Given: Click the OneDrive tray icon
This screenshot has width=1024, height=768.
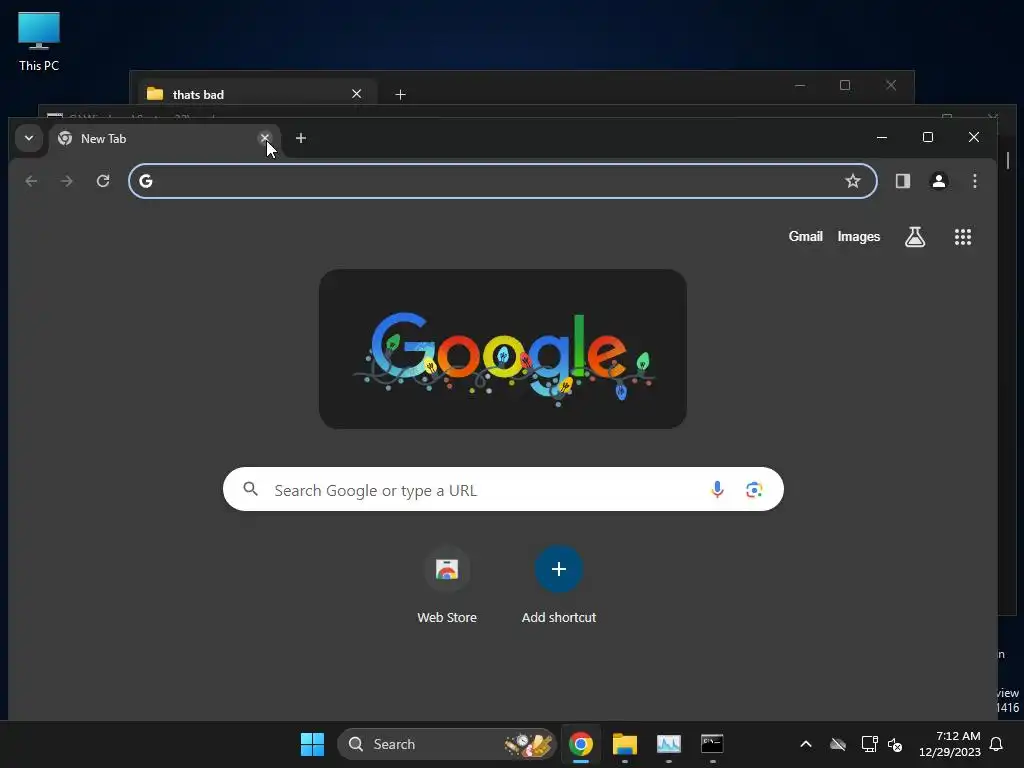Looking at the screenshot, I should tap(837, 744).
